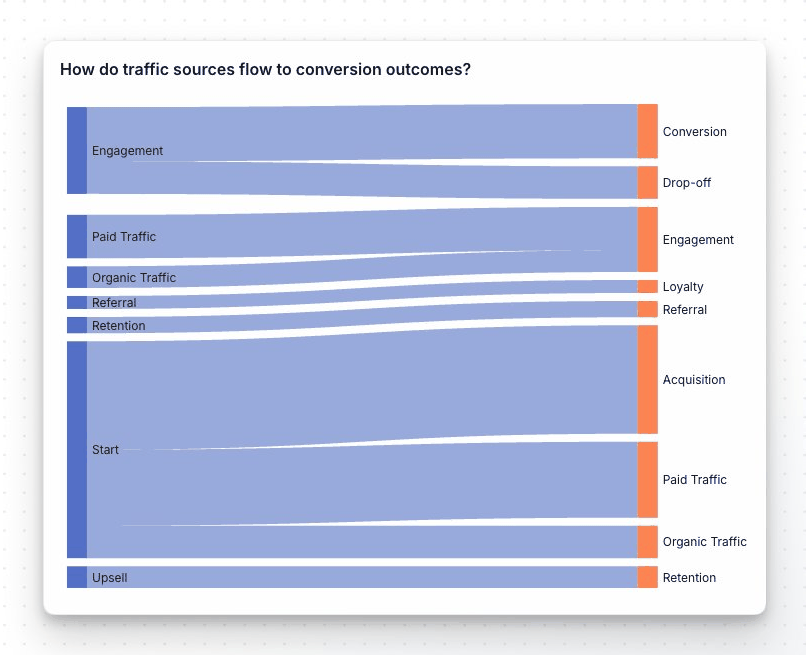Select the orange Conversion target node
The image size is (809, 655).
click(648, 131)
